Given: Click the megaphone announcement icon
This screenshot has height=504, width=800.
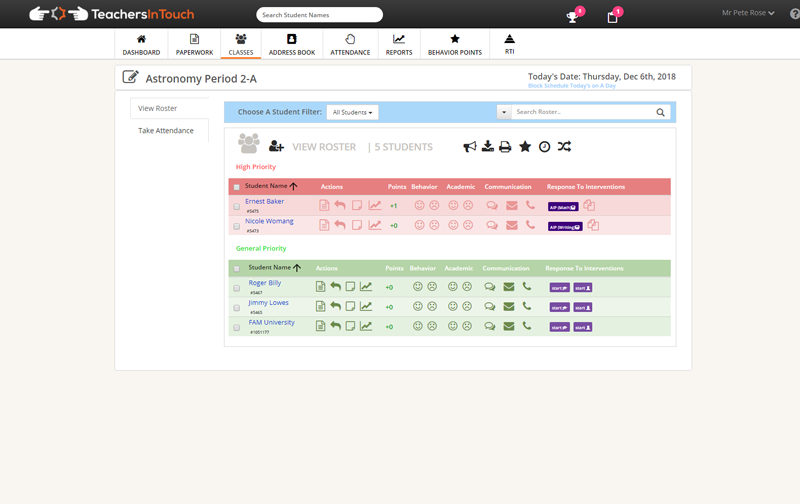Looking at the screenshot, I should [469, 147].
